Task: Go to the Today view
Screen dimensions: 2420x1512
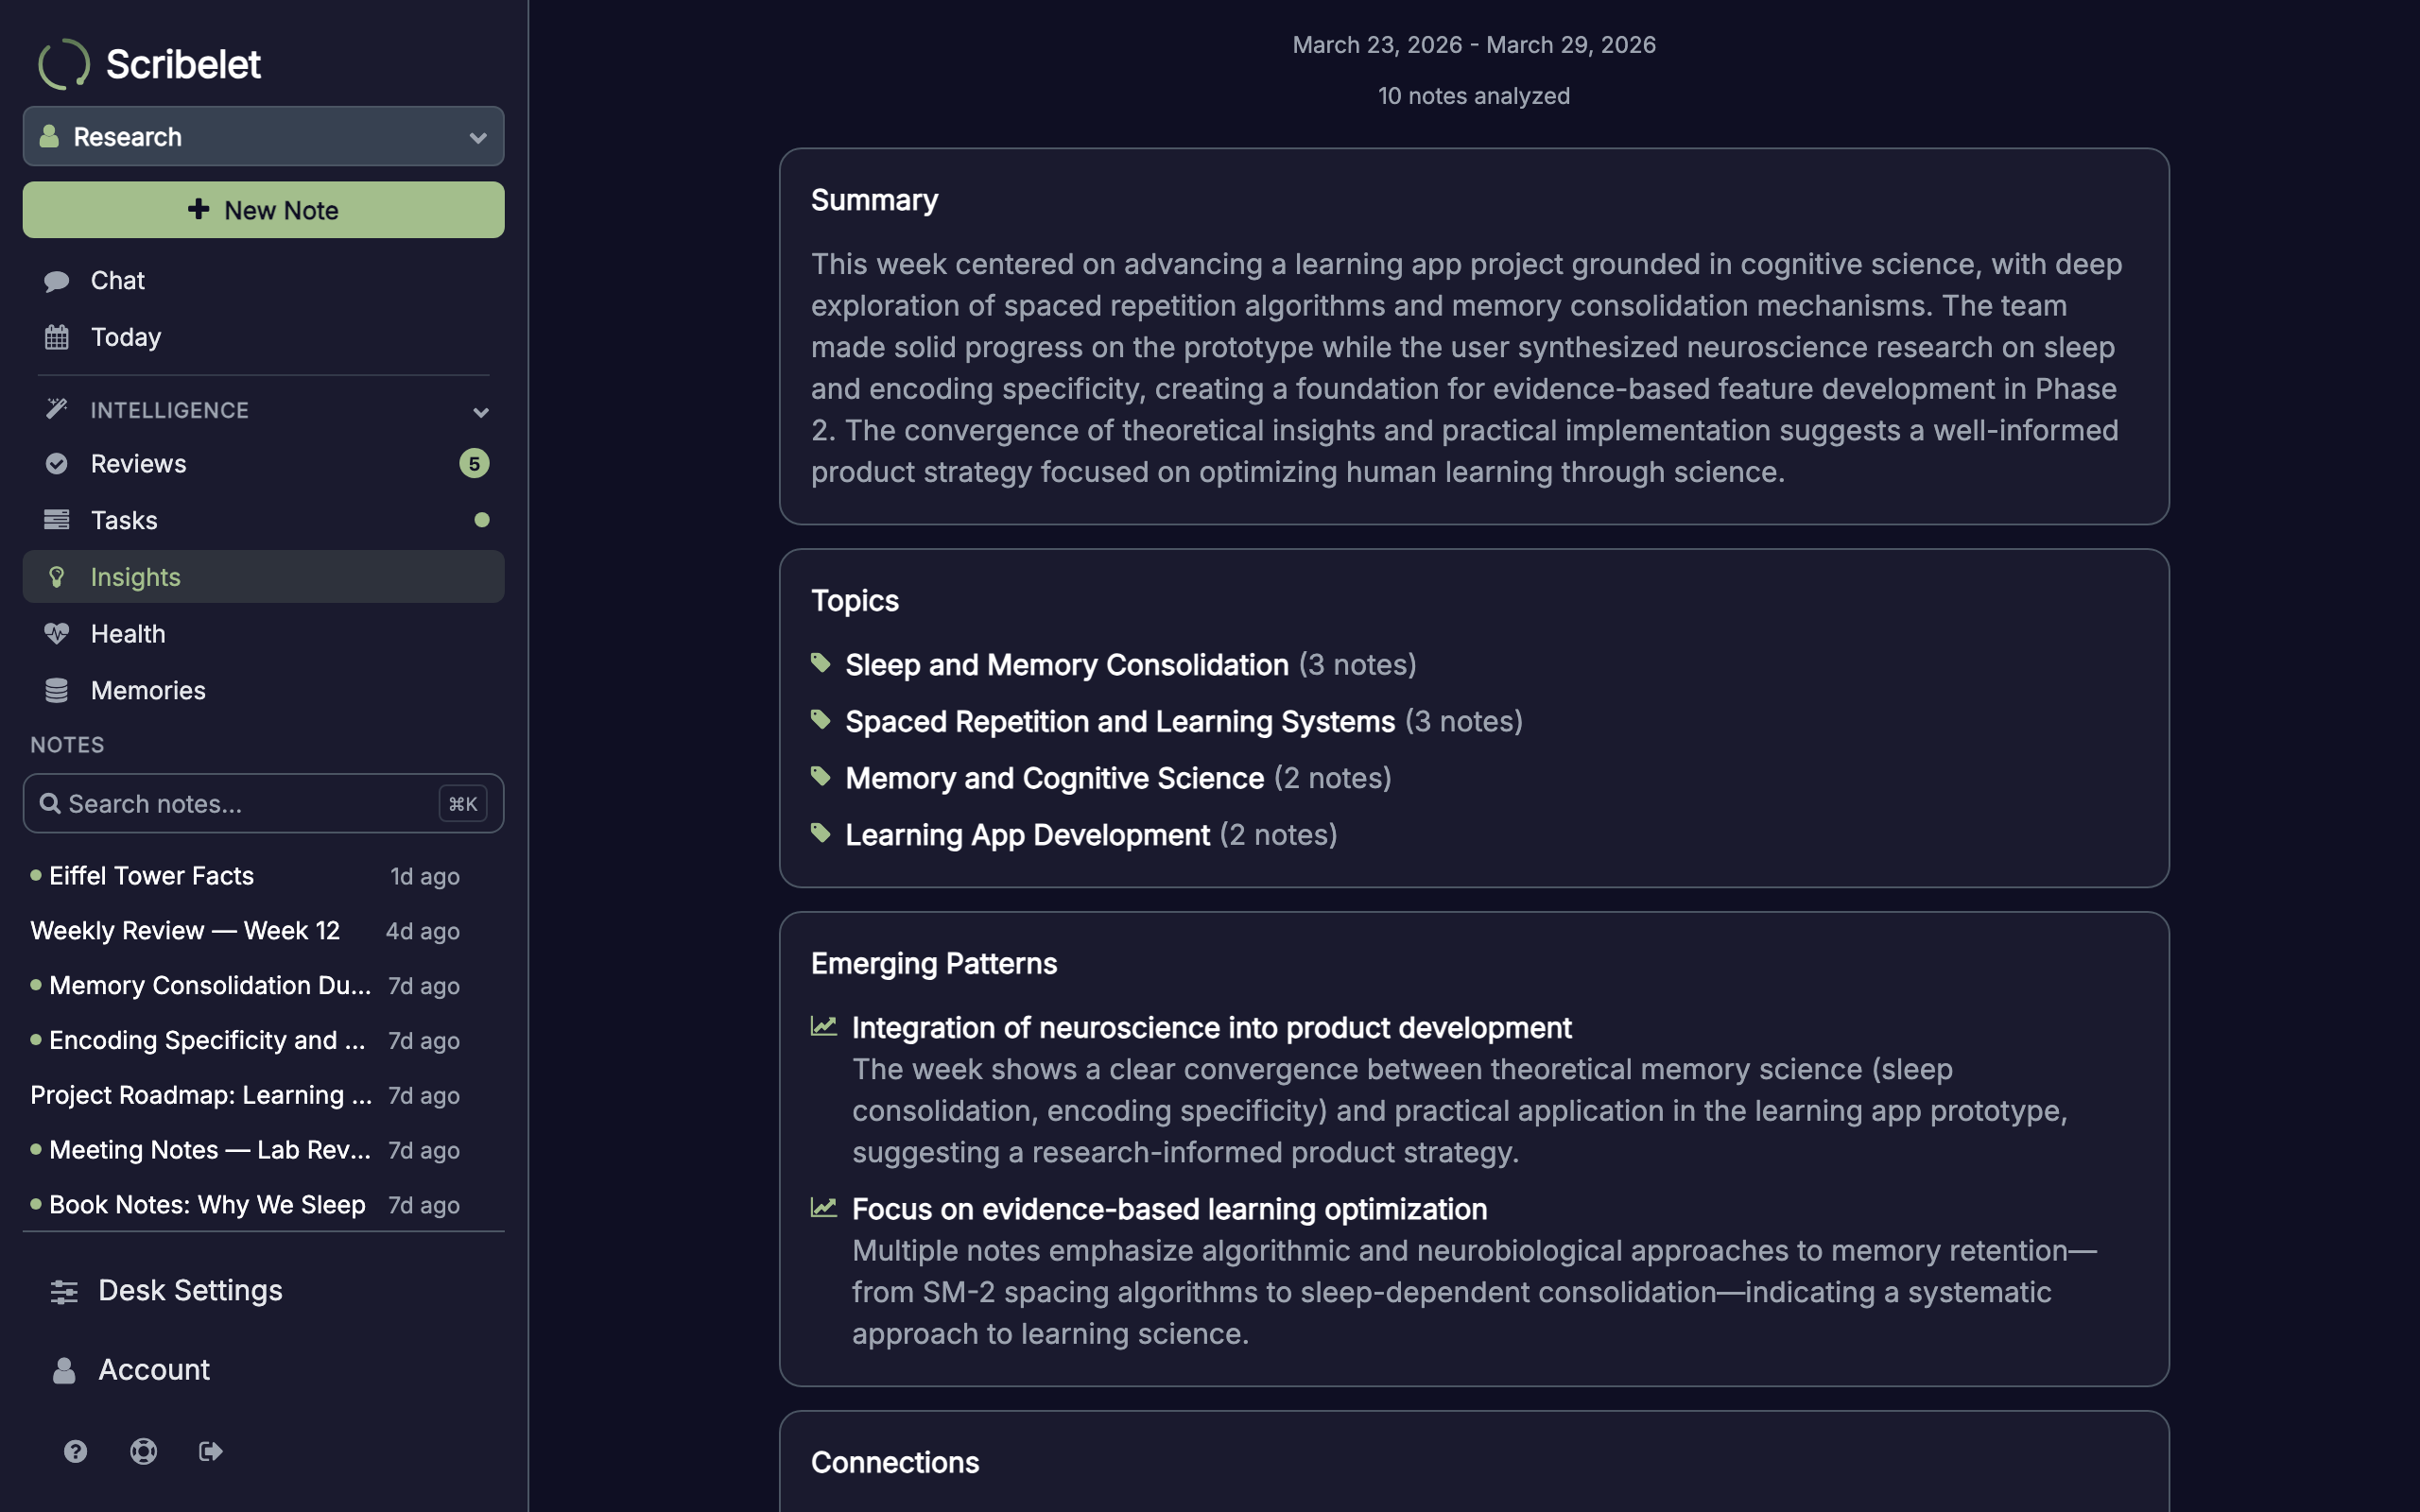Action: 263,337
